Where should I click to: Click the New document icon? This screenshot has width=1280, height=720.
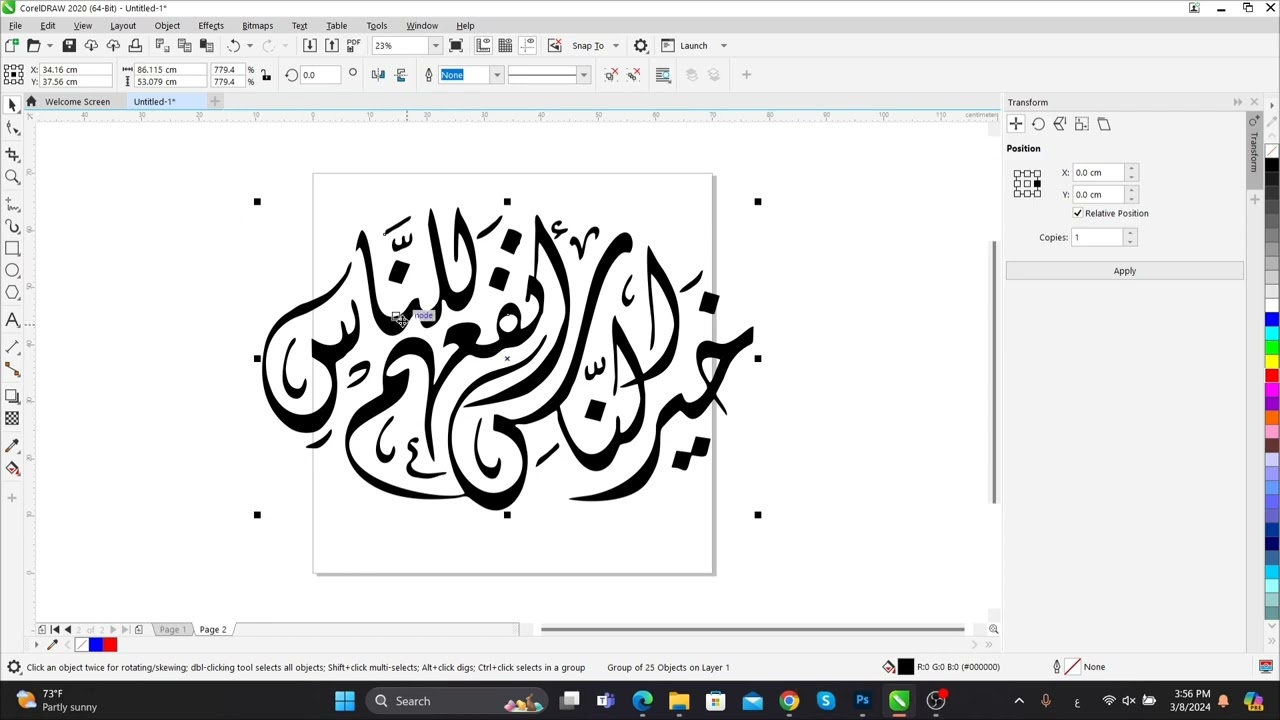tap(11, 45)
